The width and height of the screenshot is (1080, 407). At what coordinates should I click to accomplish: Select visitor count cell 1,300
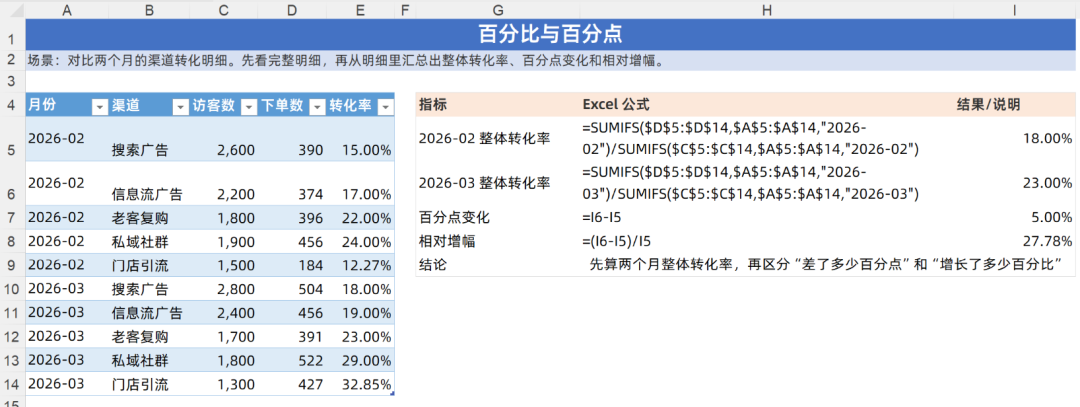click(x=224, y=384)
